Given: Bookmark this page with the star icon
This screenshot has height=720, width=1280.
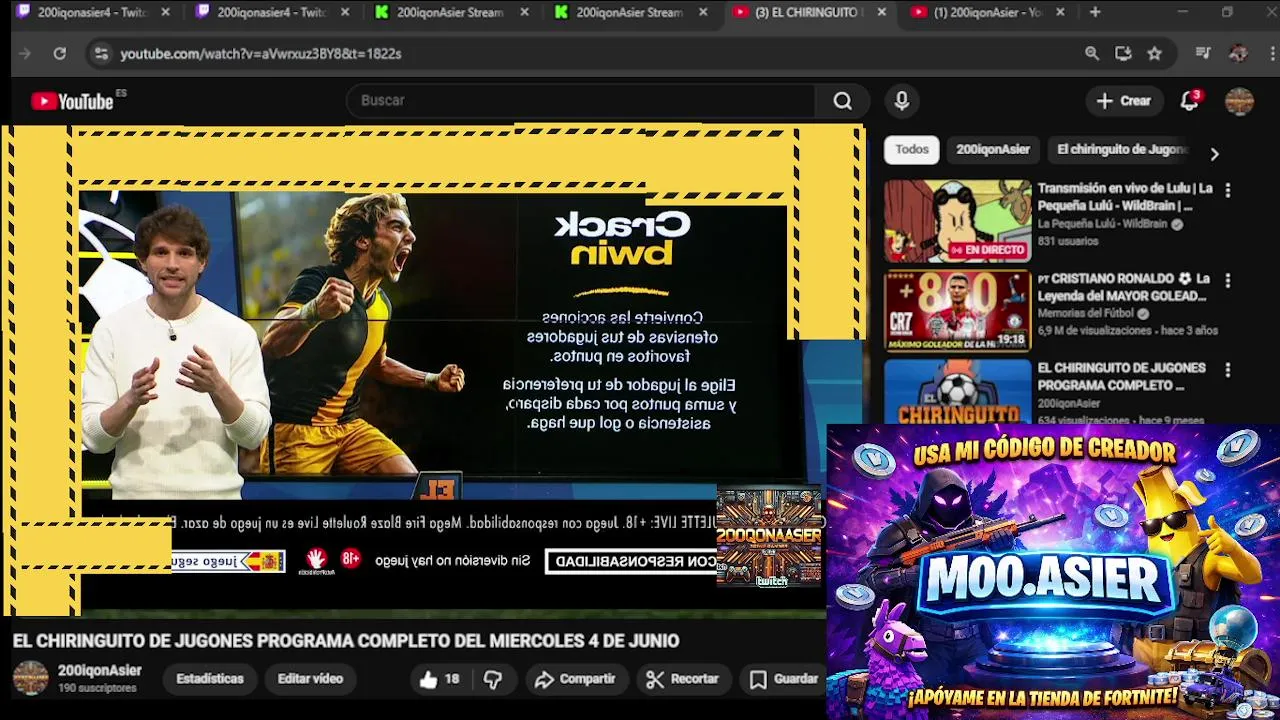Looking at the screenshot, I should pos(1155,54).
